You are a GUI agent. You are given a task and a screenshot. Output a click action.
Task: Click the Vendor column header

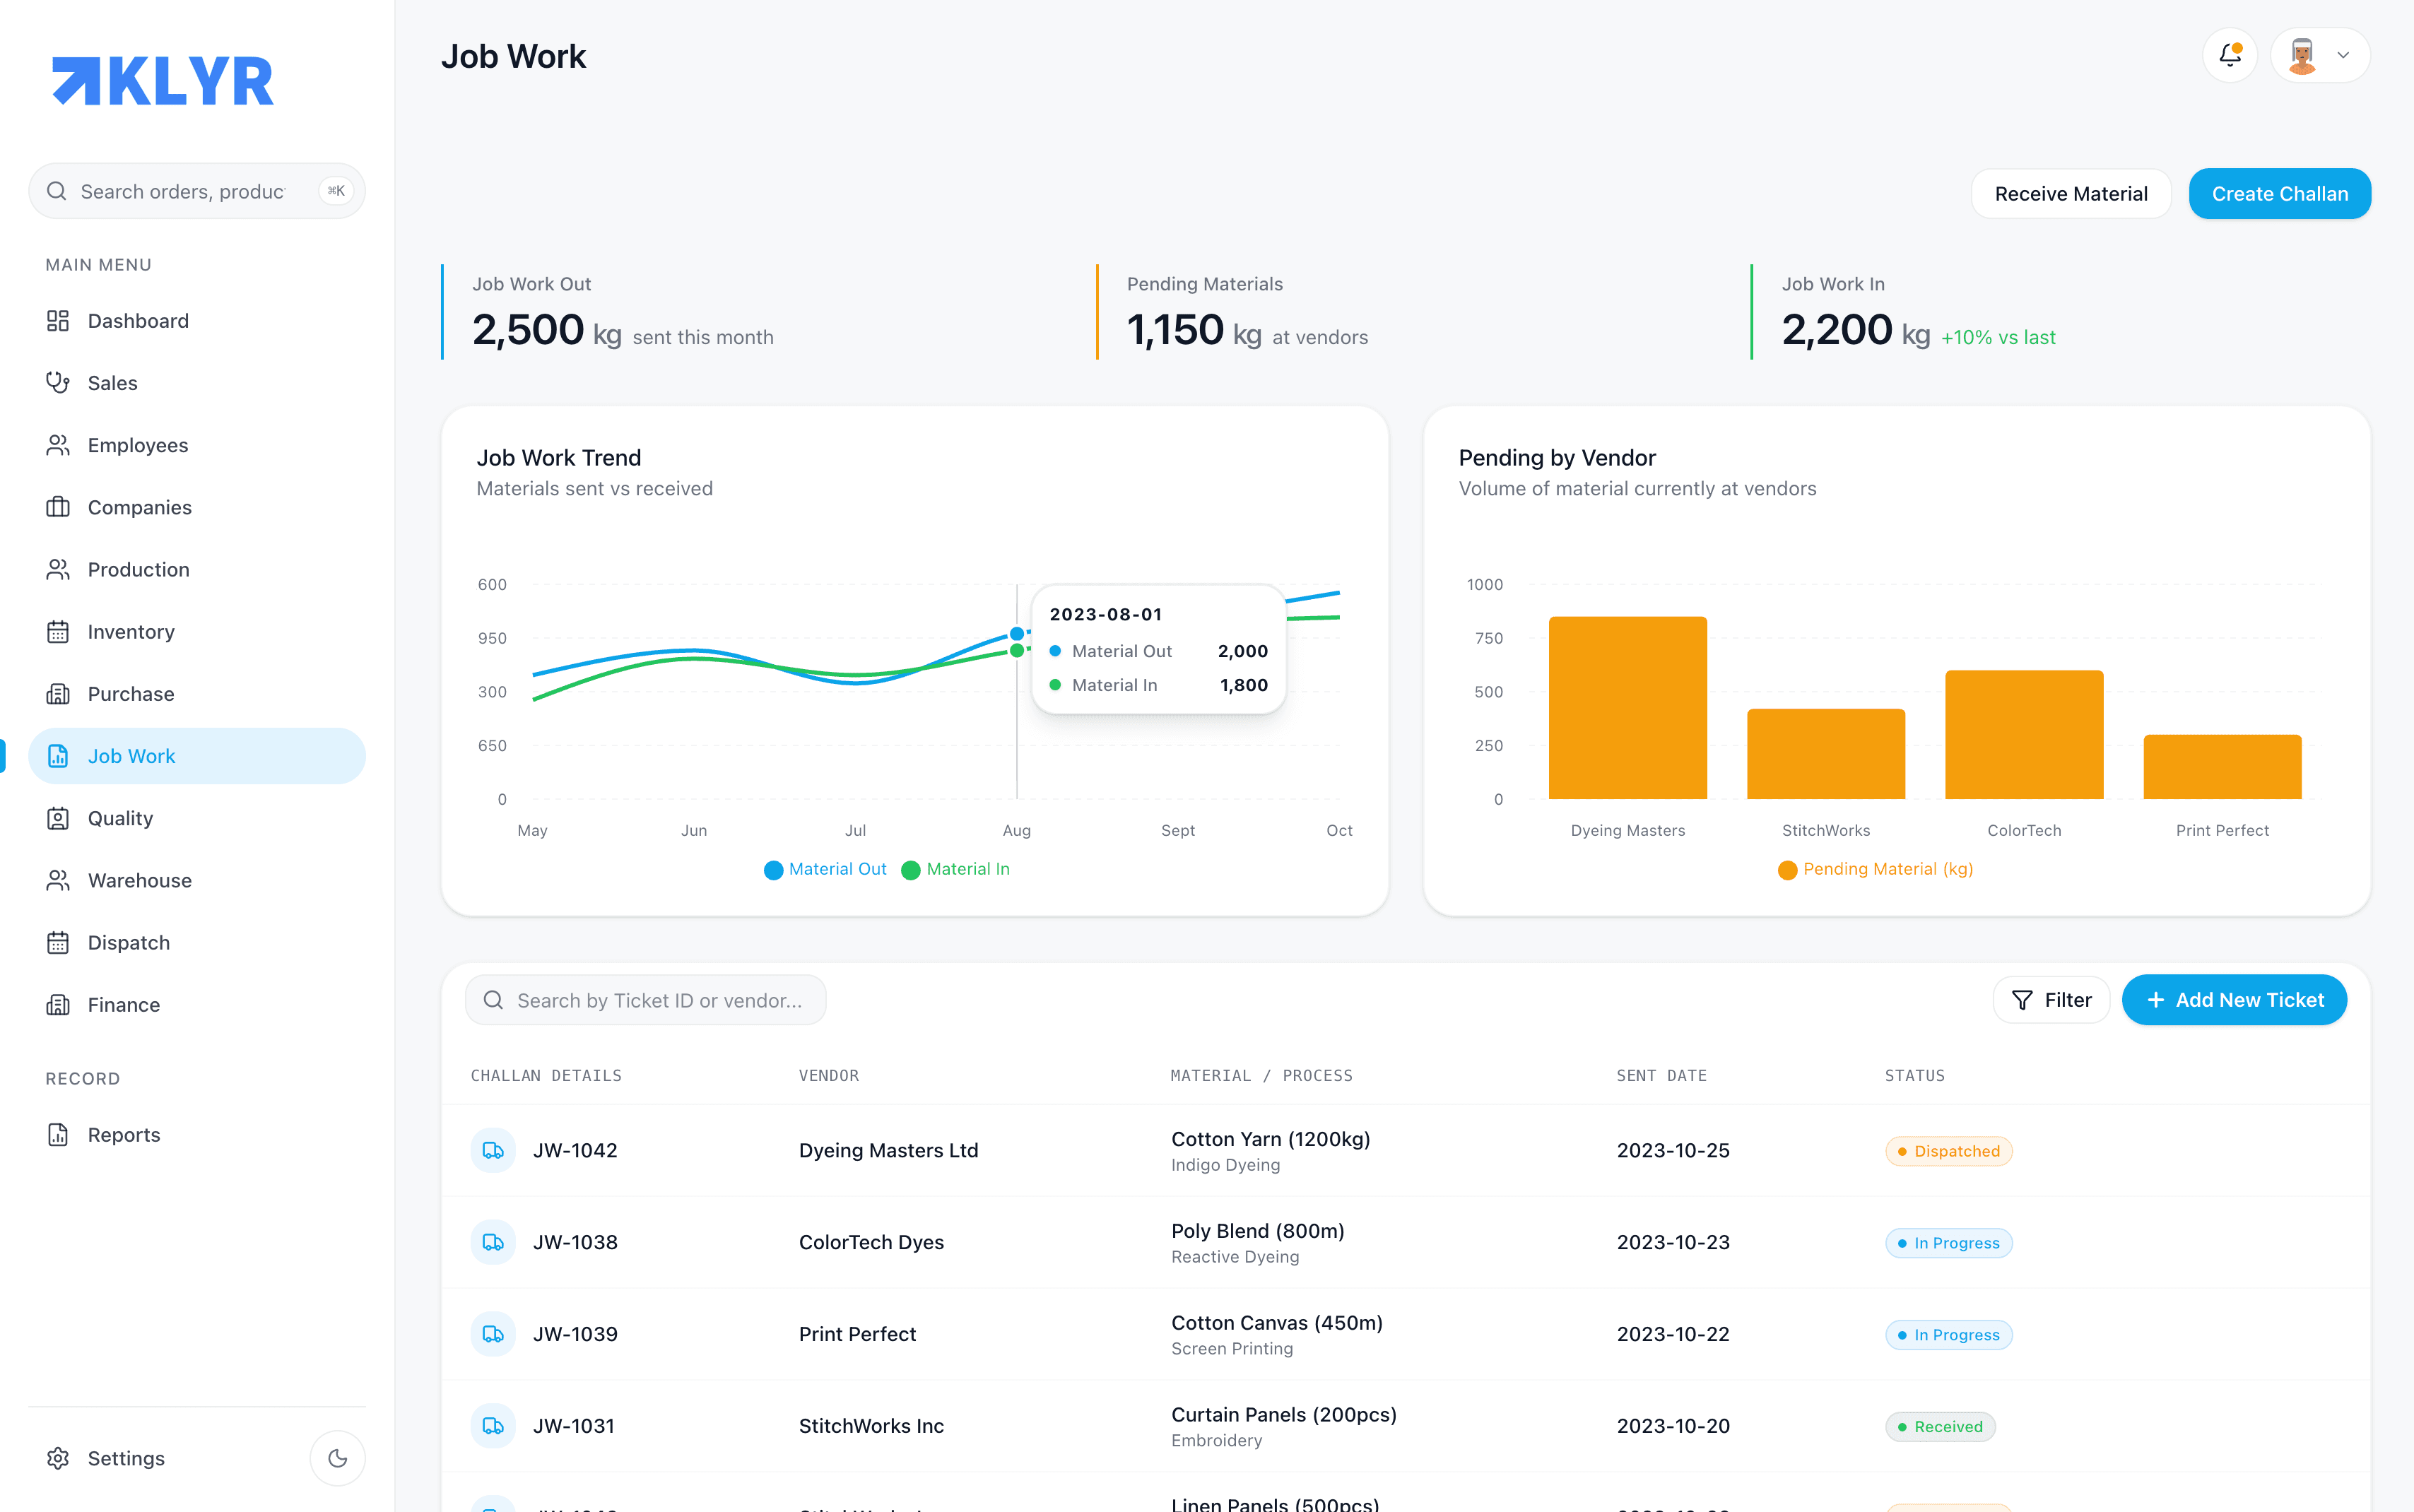(829, 1076)
